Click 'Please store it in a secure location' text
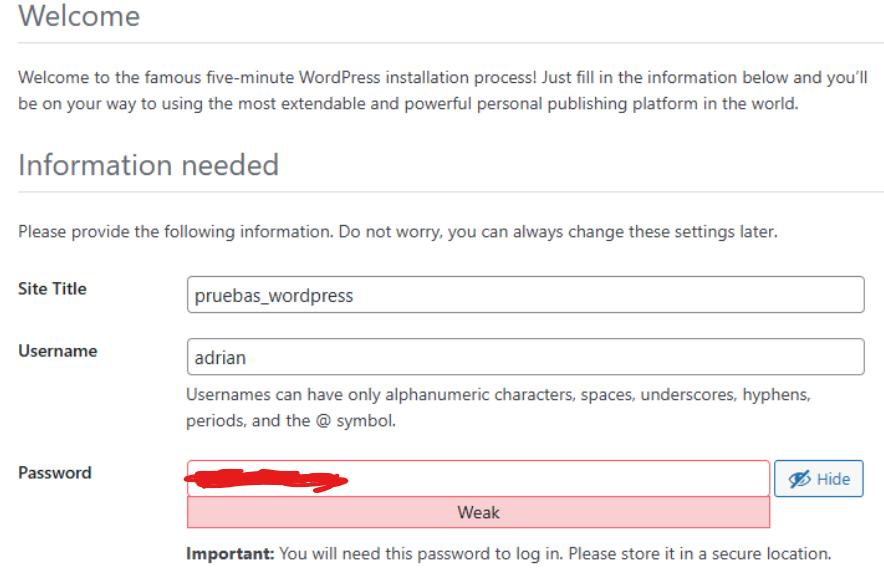The width and height of the screenshot is (884, 580). pos(700,554)
